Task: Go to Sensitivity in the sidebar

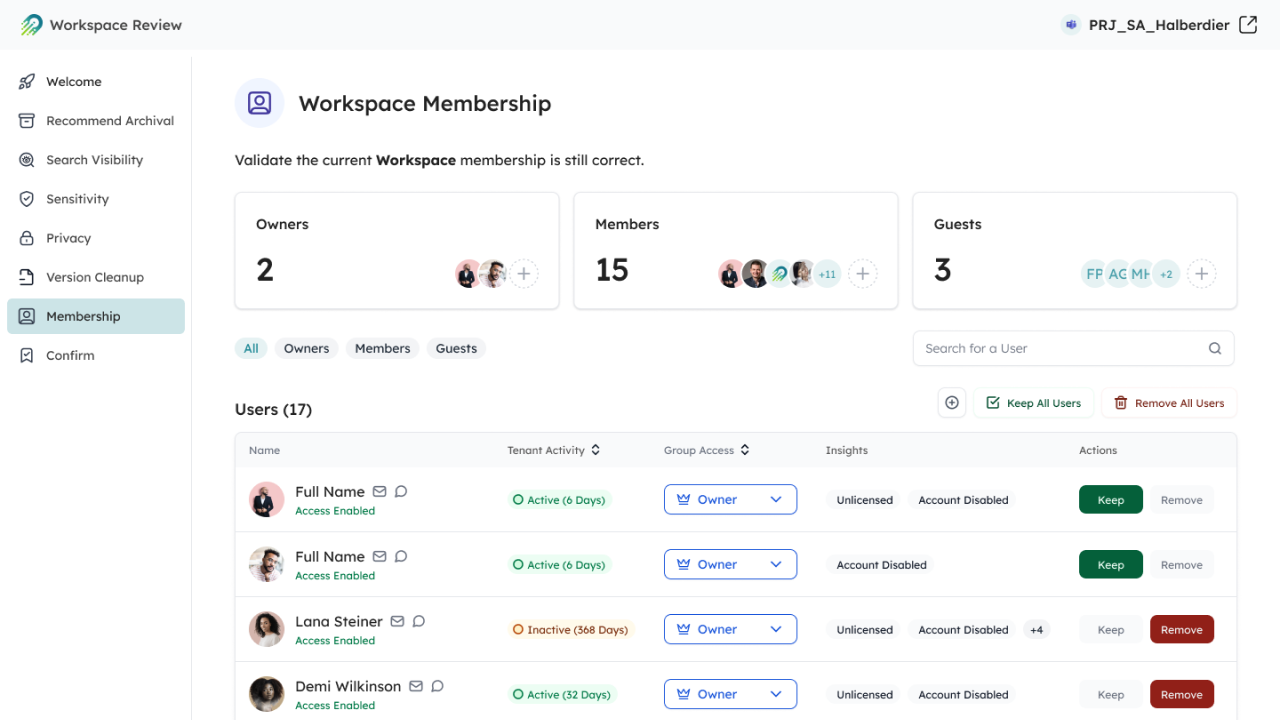Action: pyautogui.click(x=77, y=199)
